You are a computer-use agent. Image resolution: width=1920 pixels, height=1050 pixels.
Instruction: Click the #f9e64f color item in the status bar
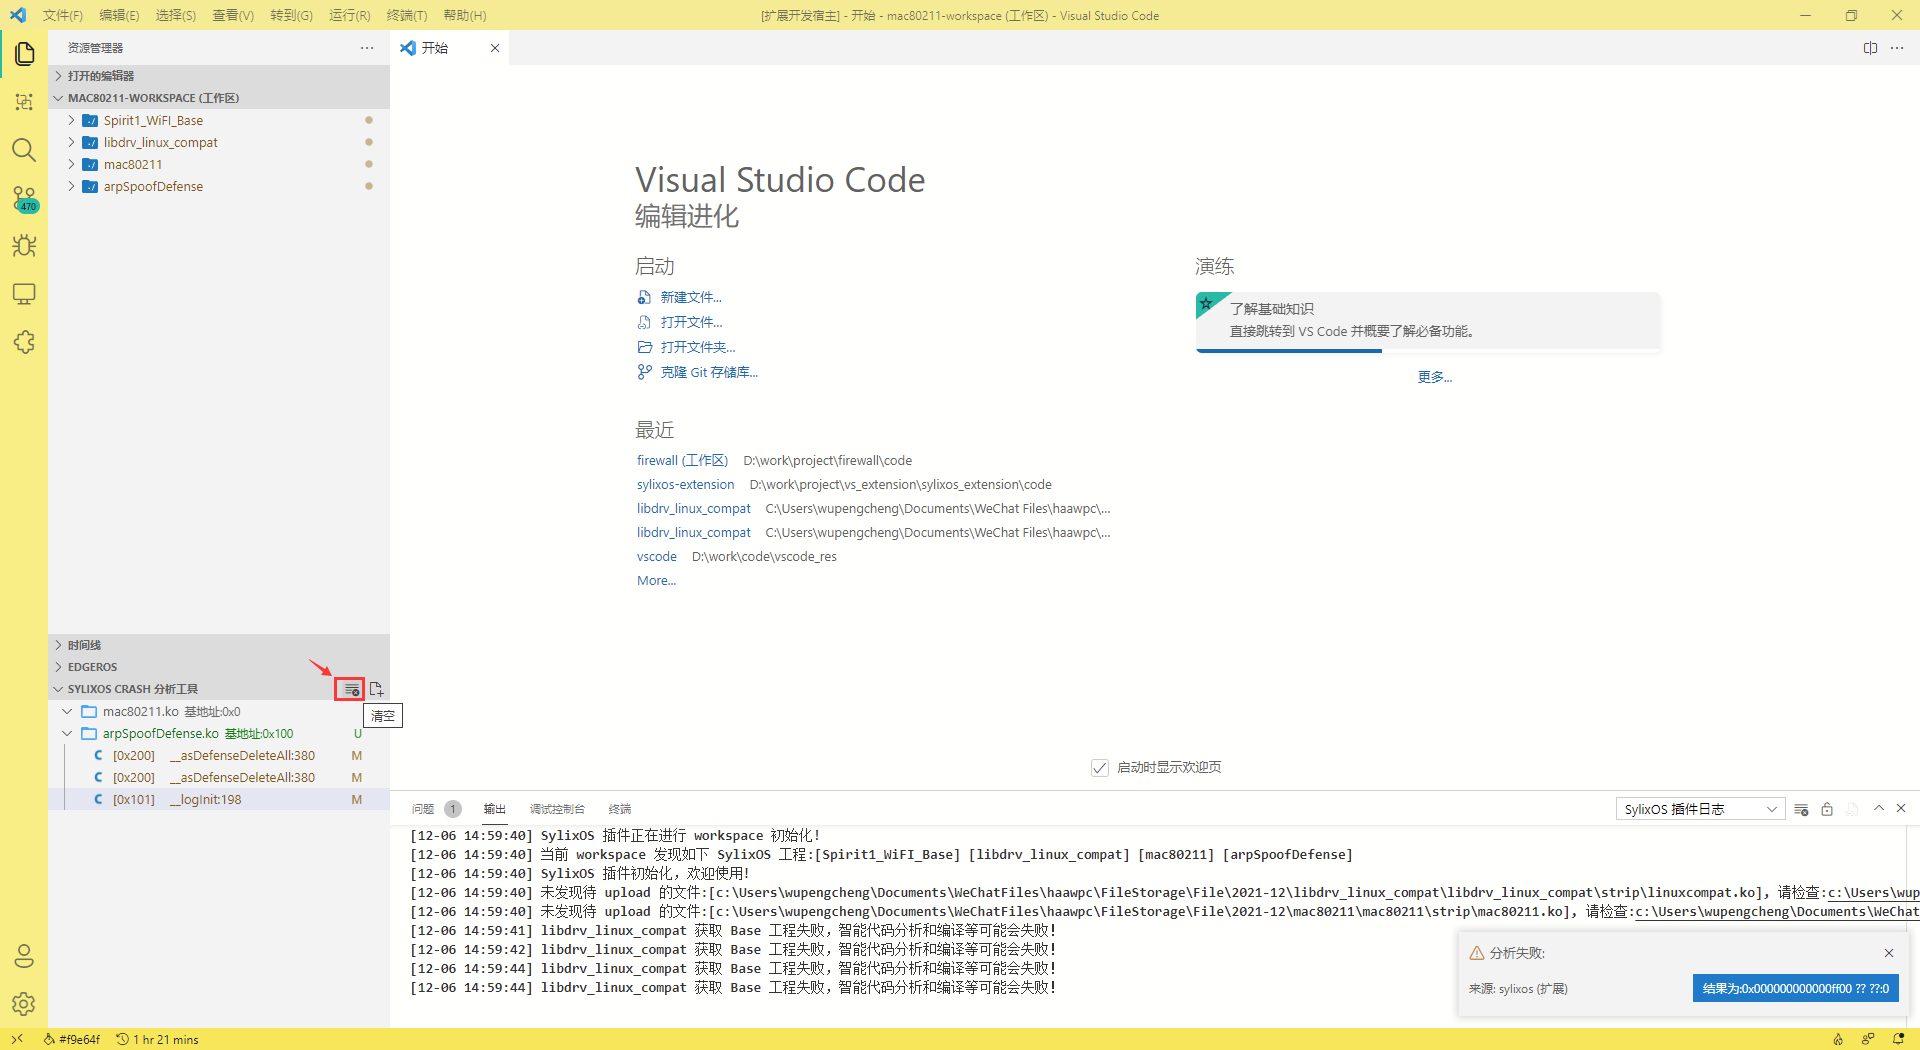pyautogui.click(x=71, y=1039)
